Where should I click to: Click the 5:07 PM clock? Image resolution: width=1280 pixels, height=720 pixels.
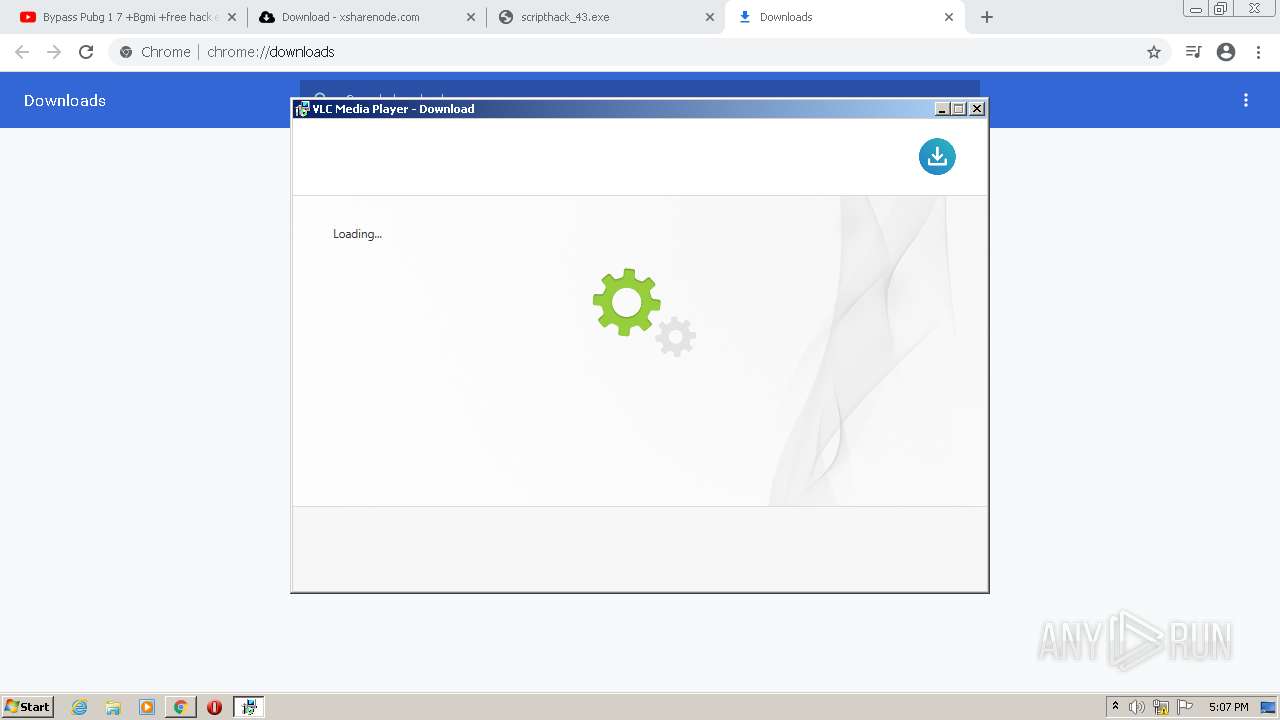pyautogui.click(x=1228, y=707)
